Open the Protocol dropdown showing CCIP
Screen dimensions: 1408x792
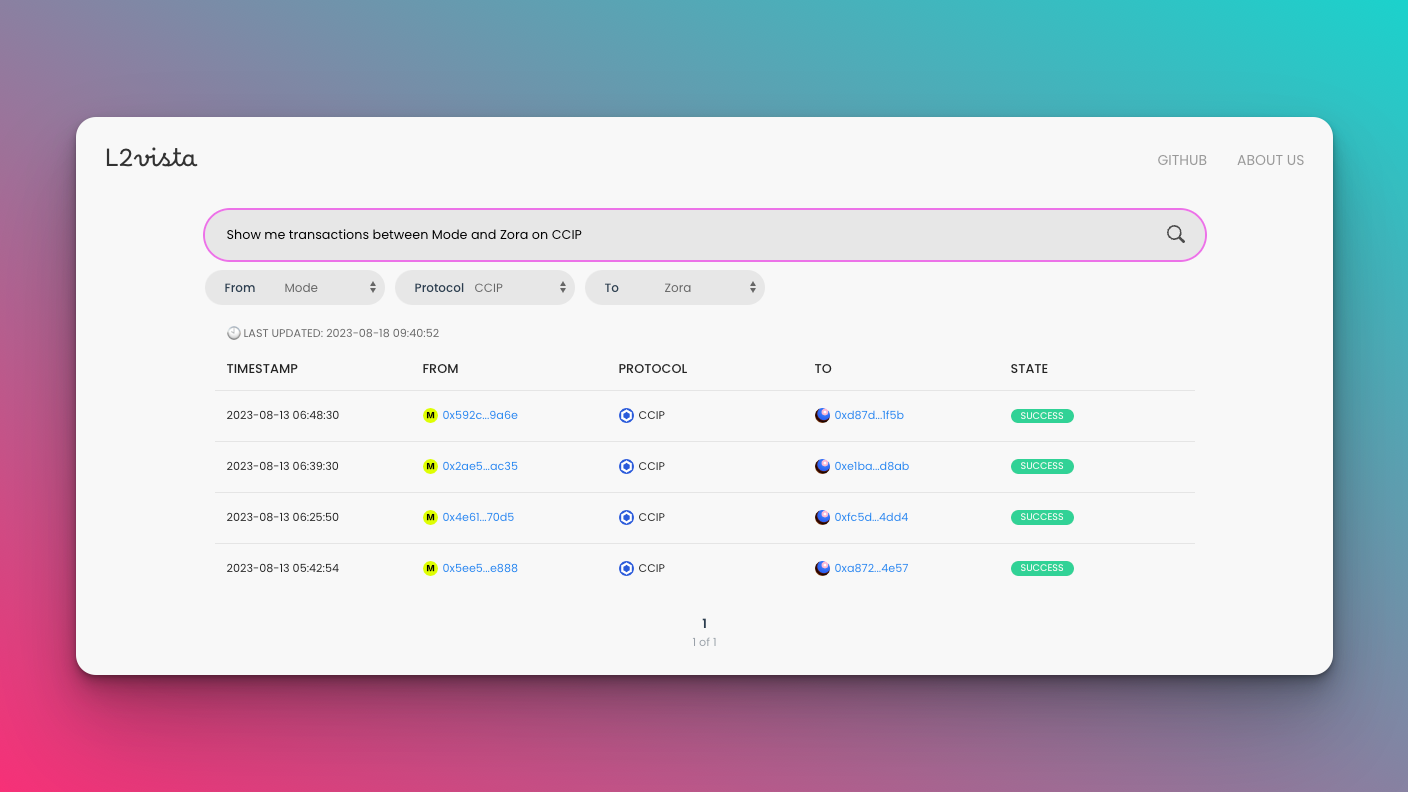[485, 288]
